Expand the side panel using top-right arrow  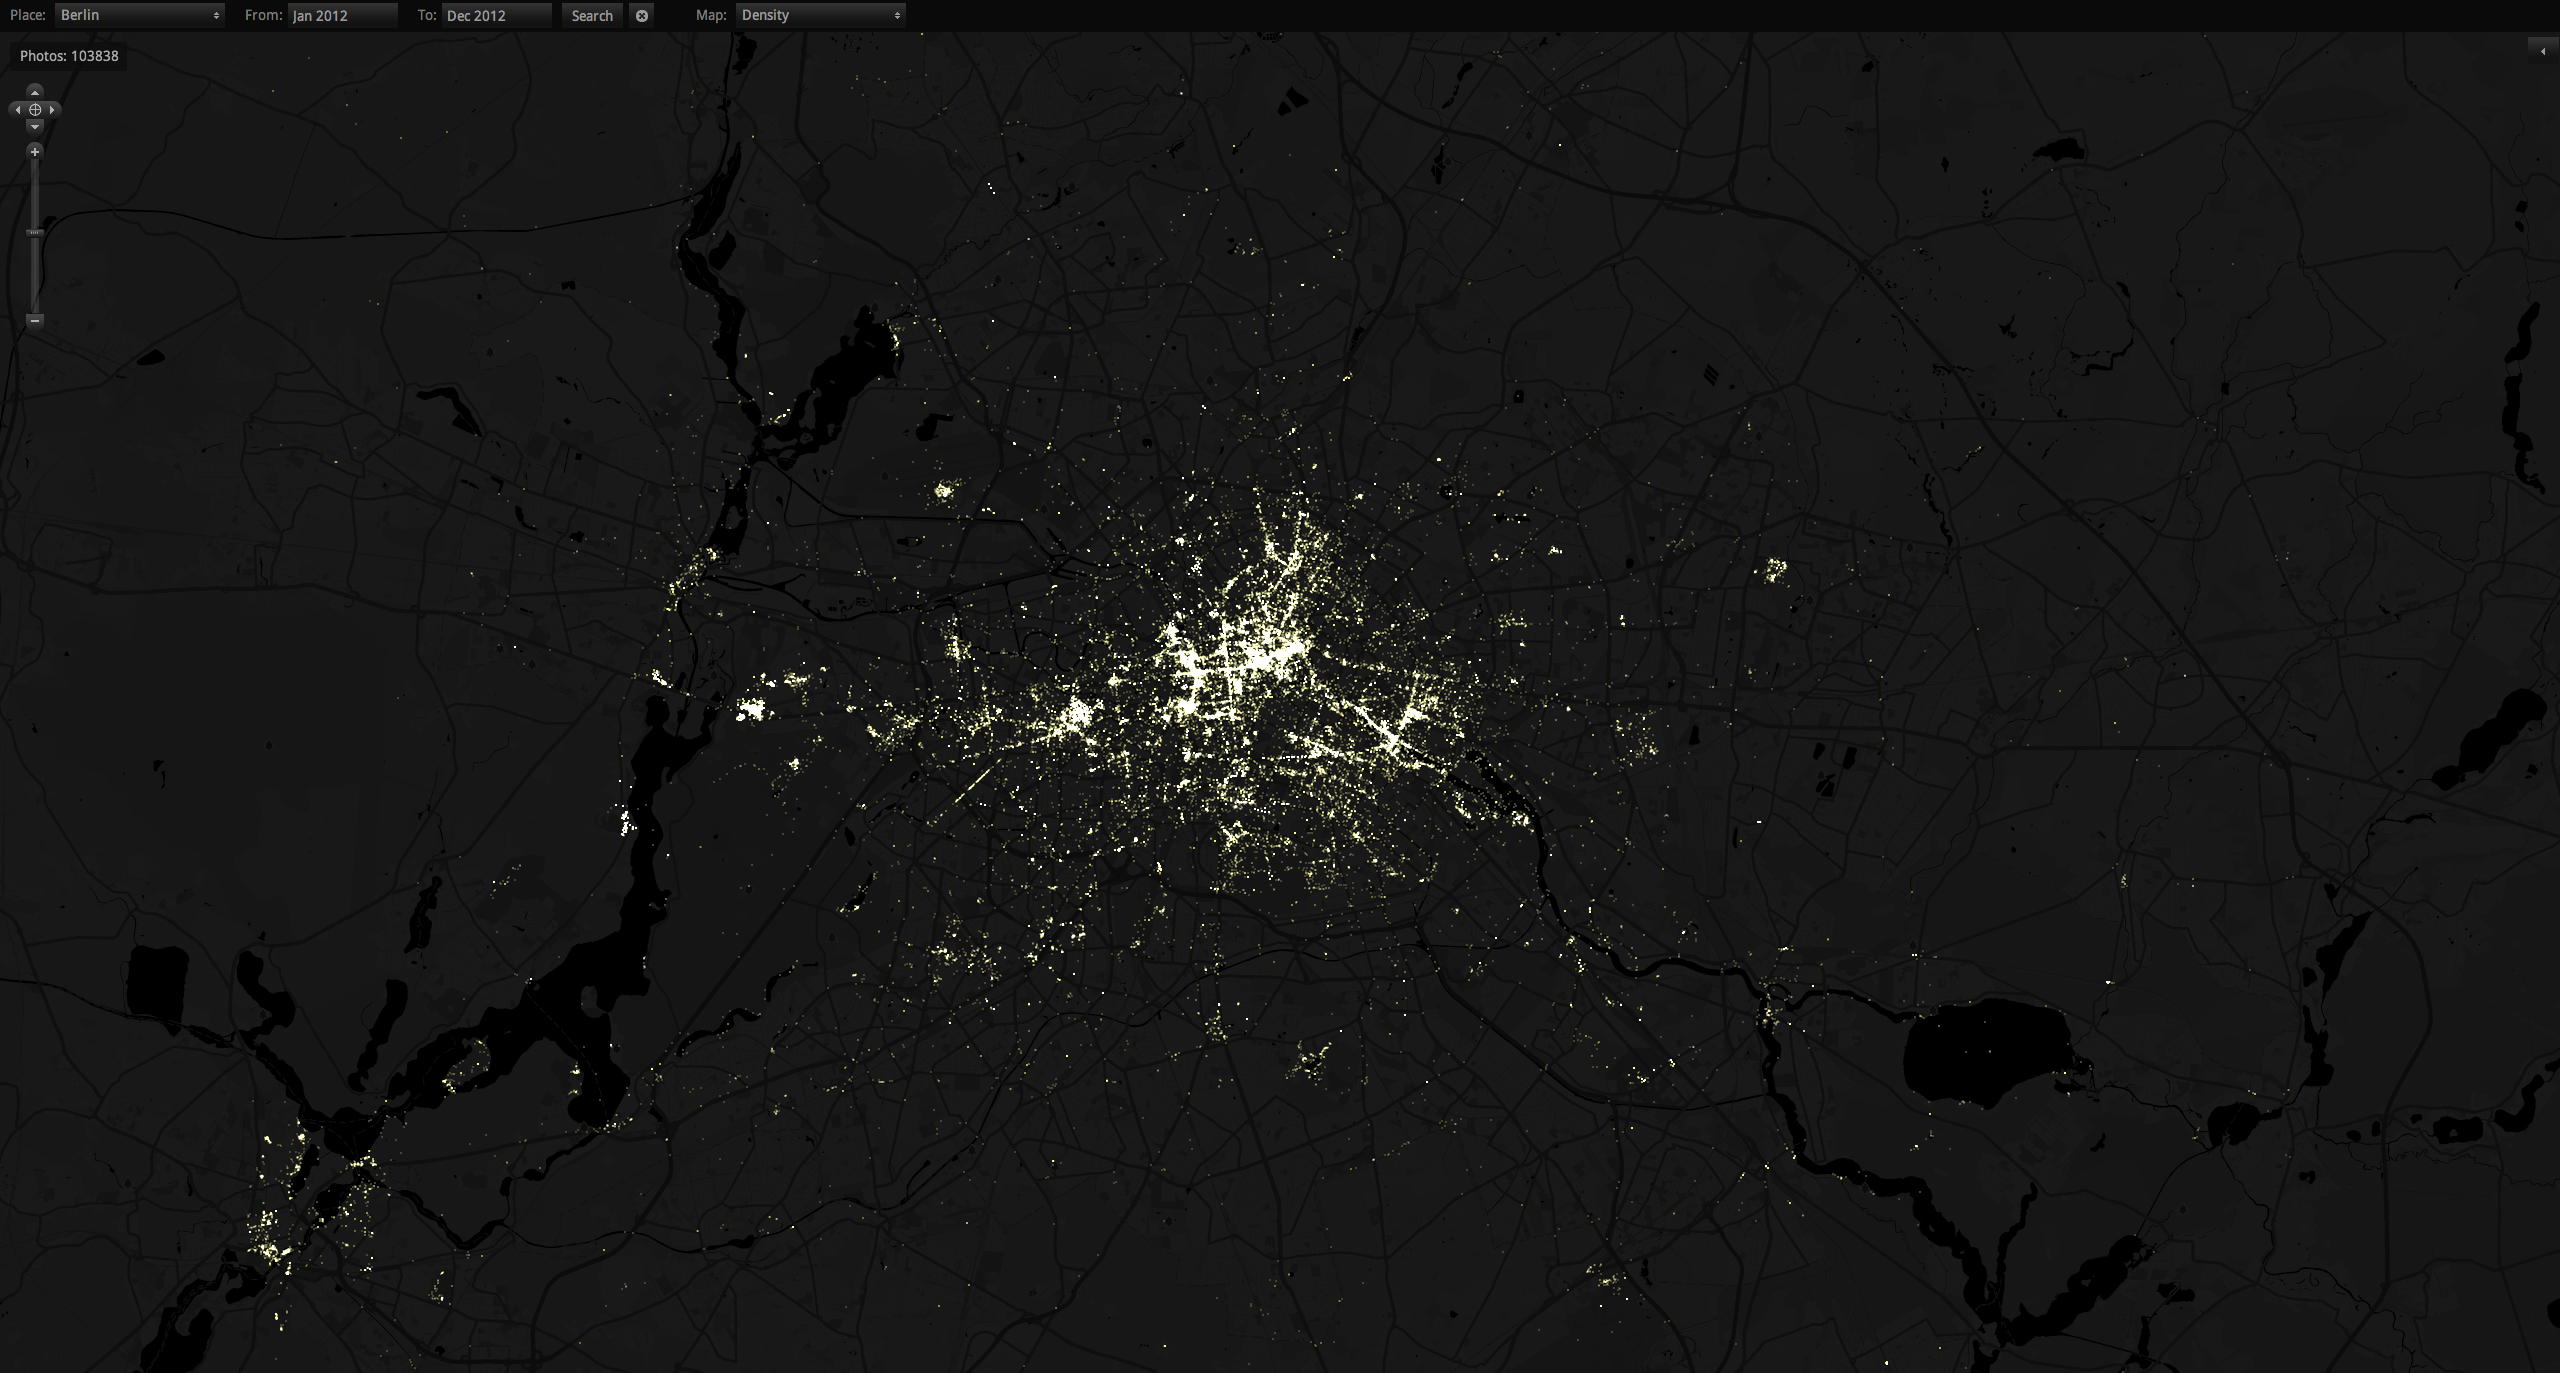pyautogui.click(x=2542, y=50)
